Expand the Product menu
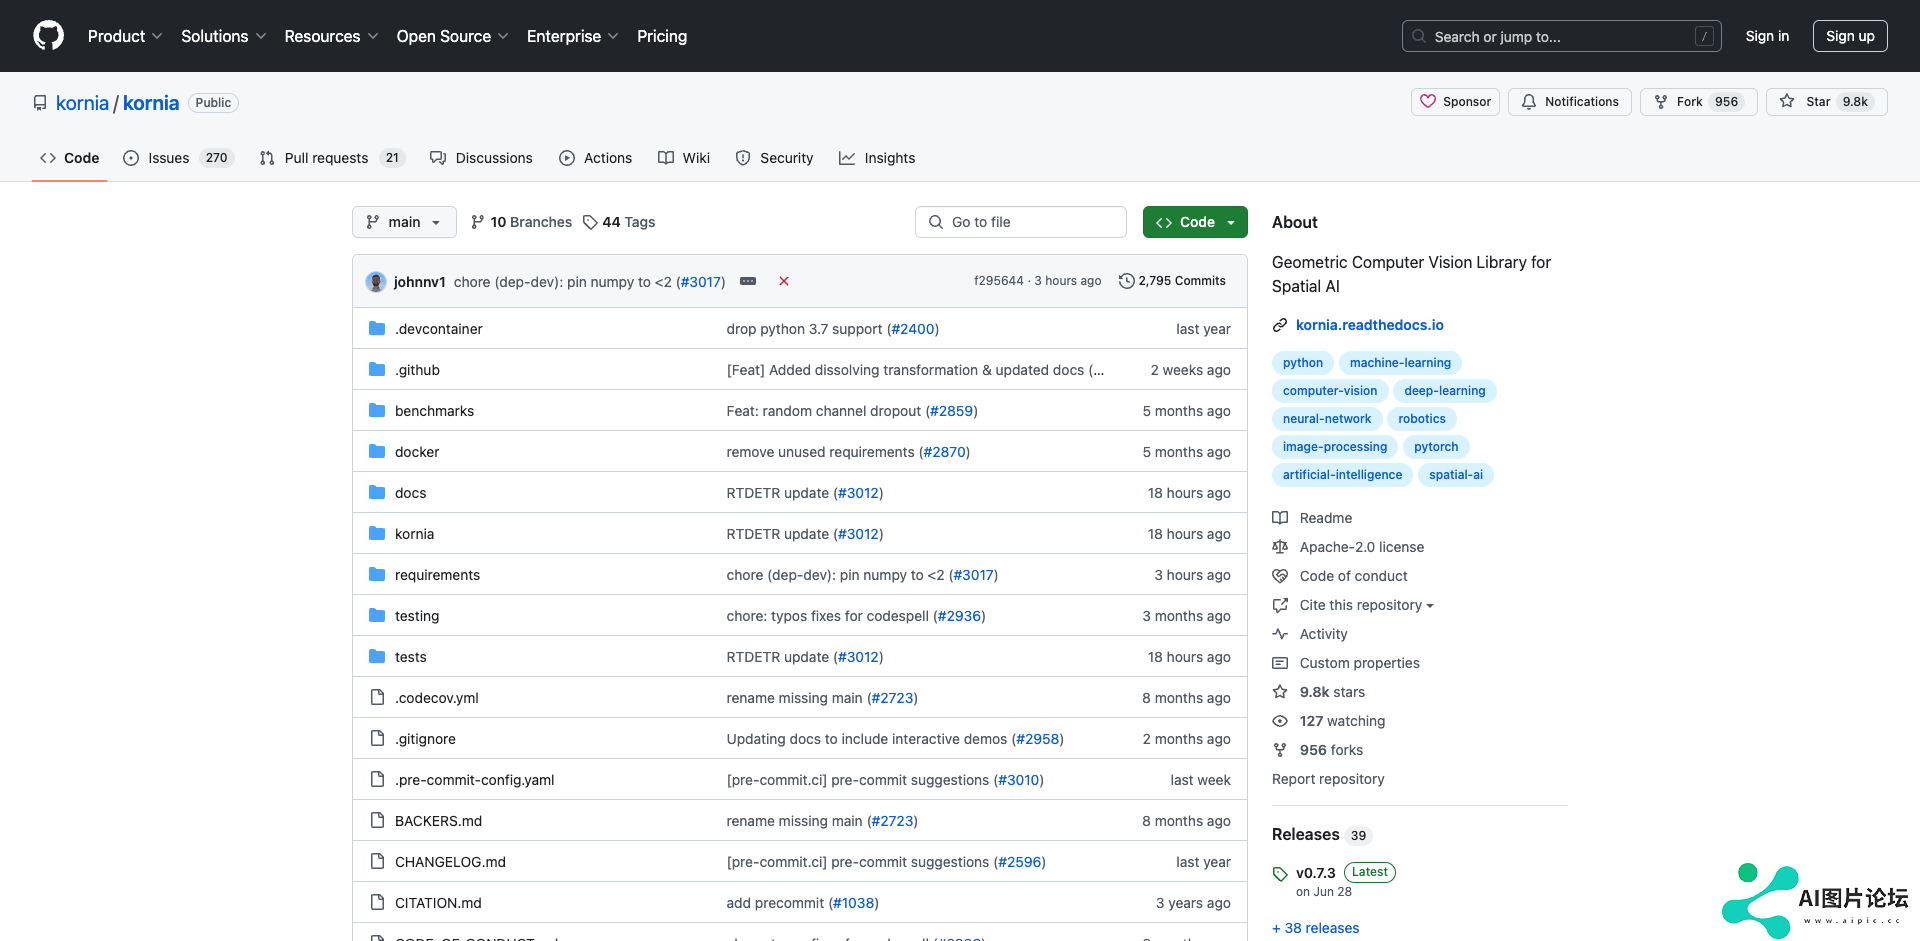 [x=125, y=36]
